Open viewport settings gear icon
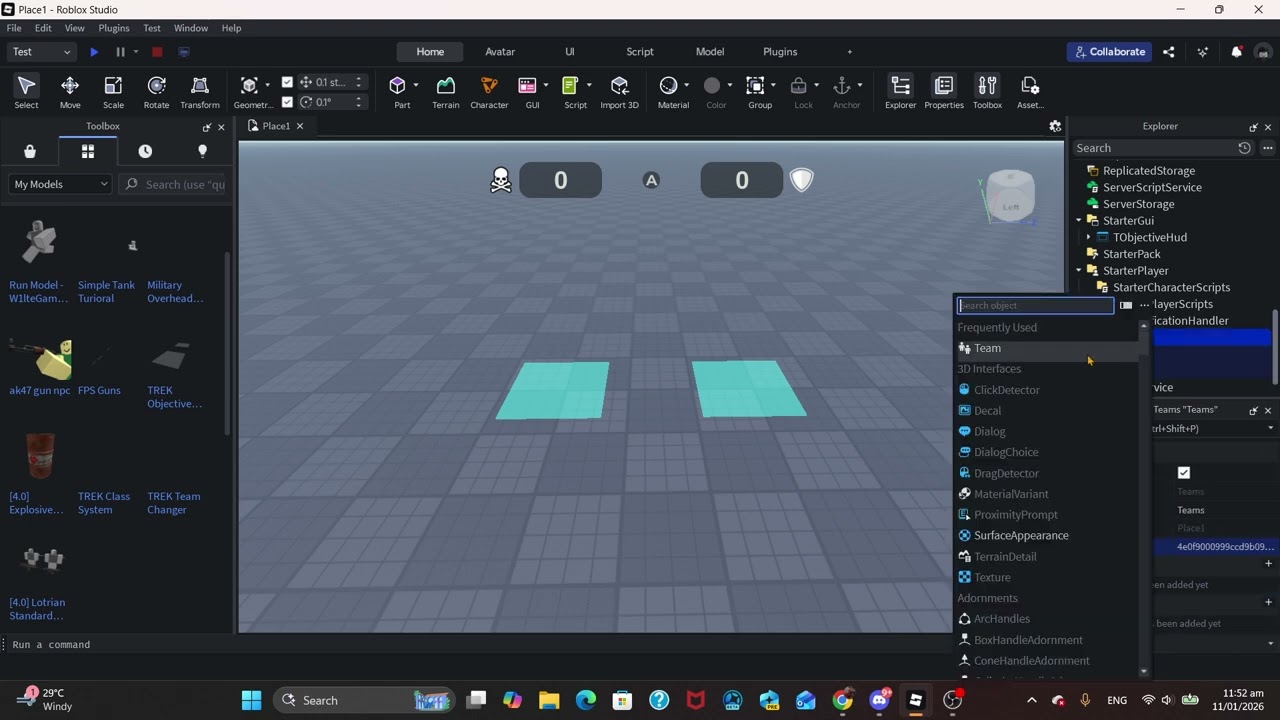 [1054, 126]
